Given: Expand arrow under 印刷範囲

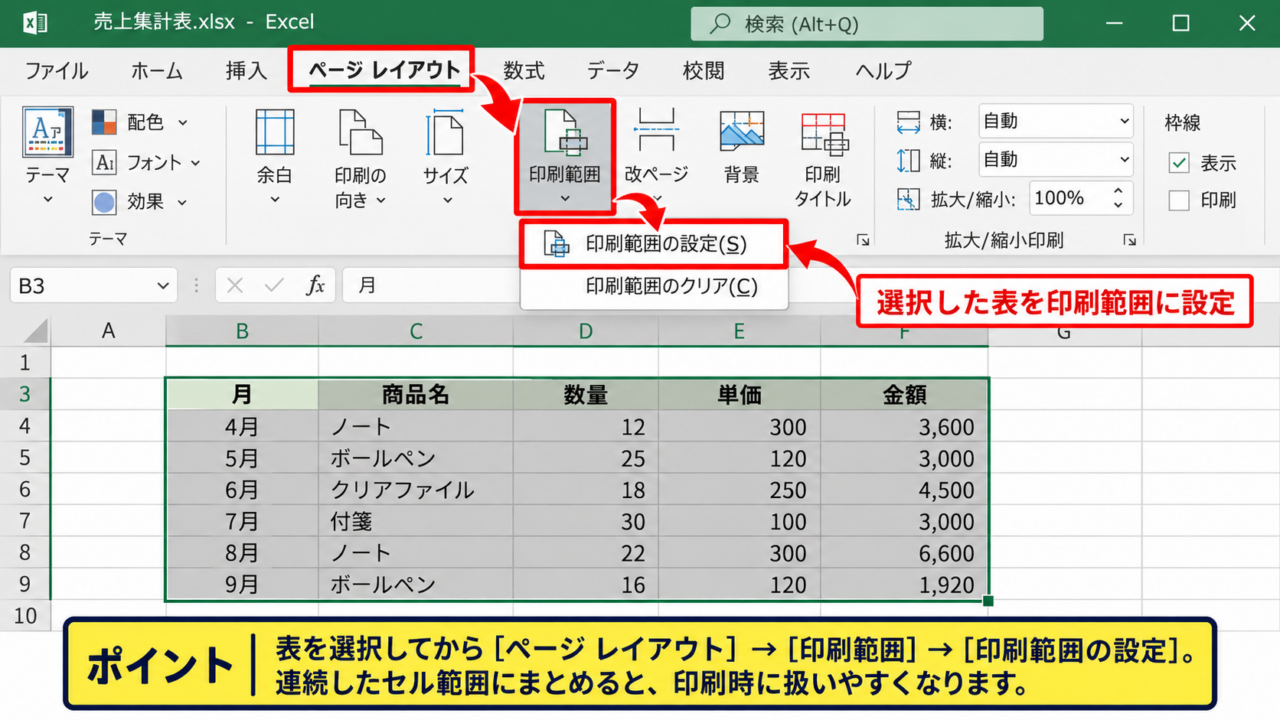Looking at the screenshot, I should point(564,199).
